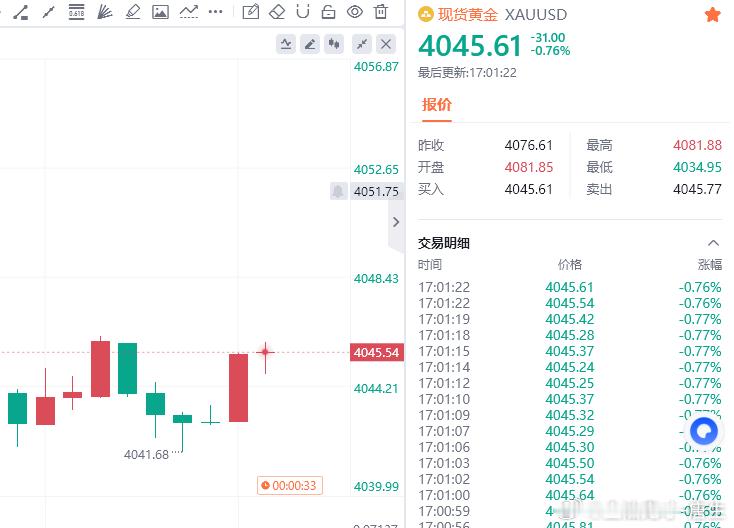Screen dimensions: 734x528
Task: Select the price line drawing tool
Action: [x=21, y=12]
